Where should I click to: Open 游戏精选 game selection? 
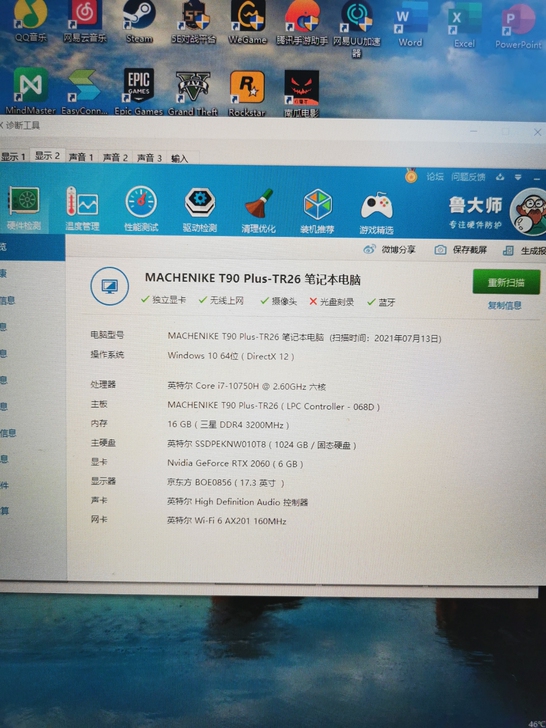click(377, 213)
